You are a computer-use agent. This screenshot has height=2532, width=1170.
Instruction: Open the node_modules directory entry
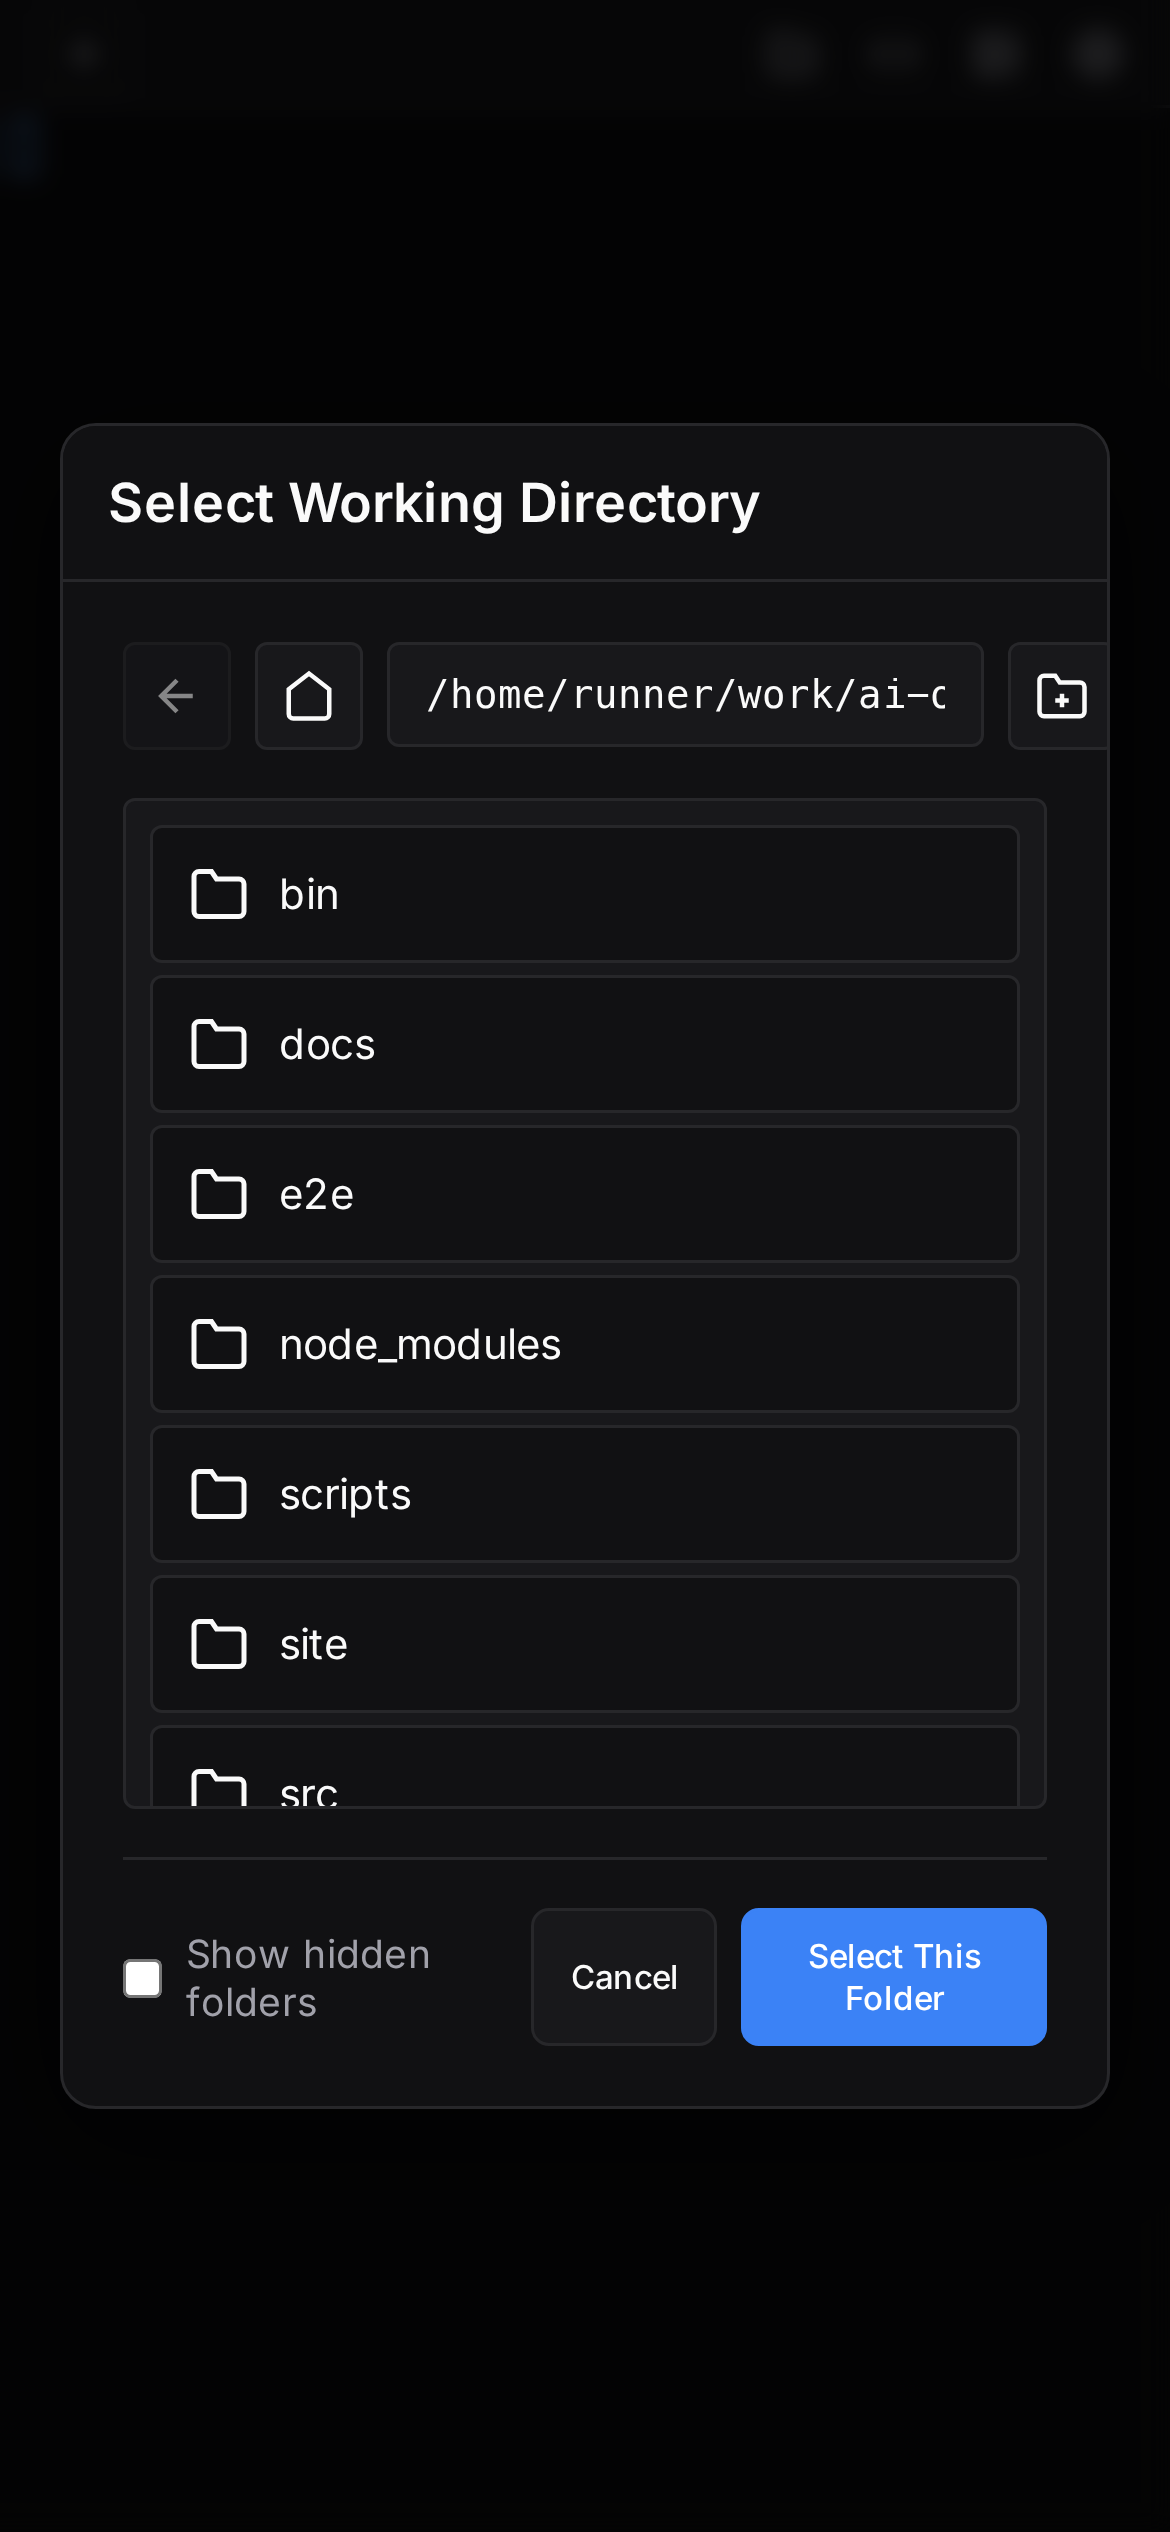tap(583, 1344)
